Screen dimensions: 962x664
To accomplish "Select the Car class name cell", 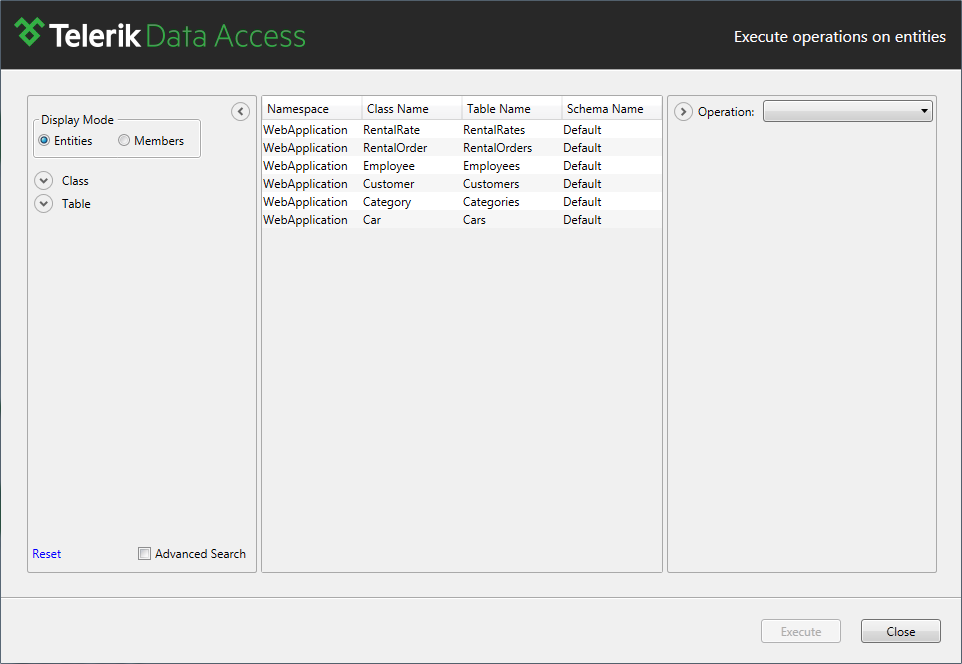I will tap(372, 220).
